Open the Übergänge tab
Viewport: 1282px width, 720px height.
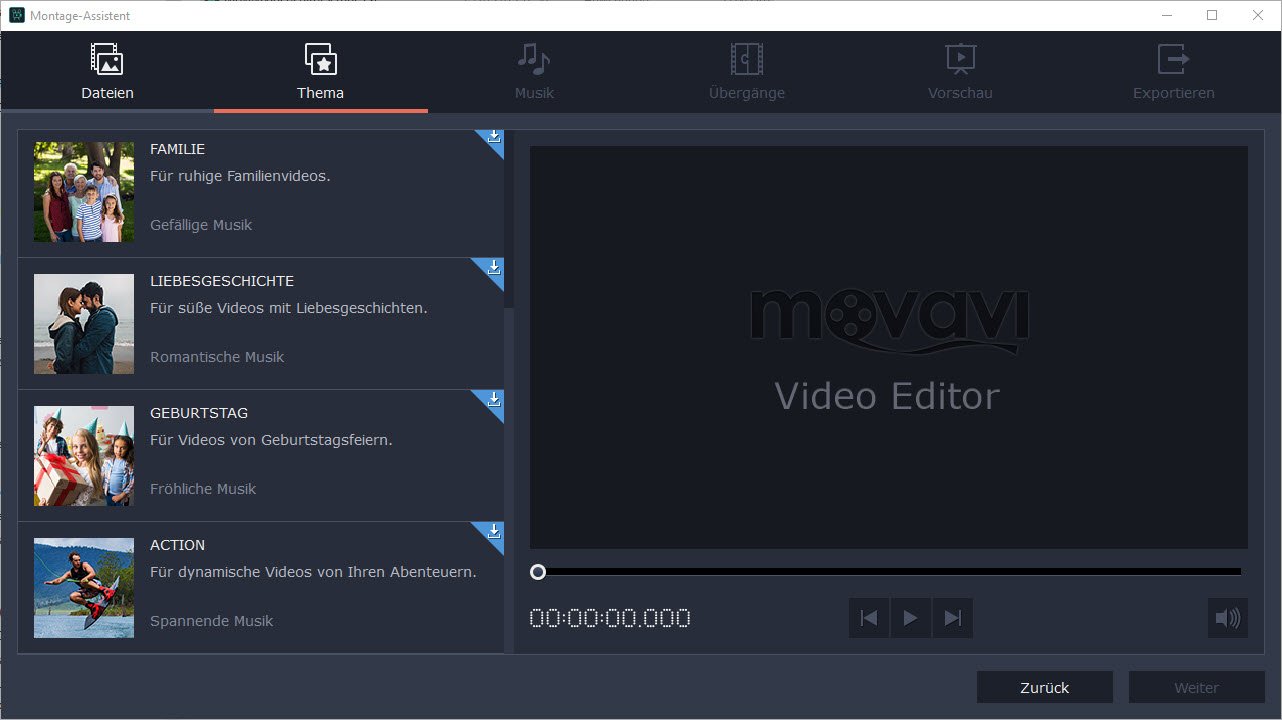(747, 71)
